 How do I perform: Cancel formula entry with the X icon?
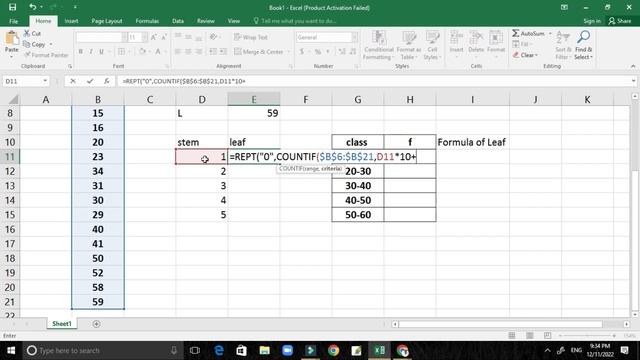point(73,81)
